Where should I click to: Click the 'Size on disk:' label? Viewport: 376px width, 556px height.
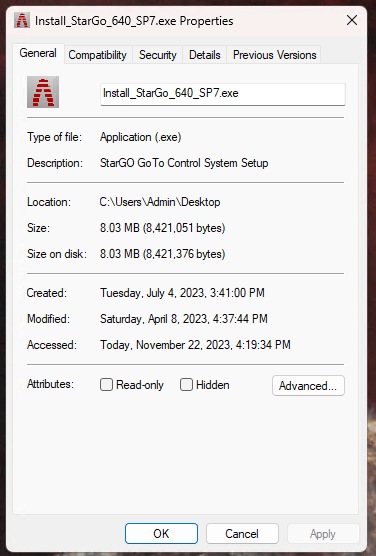57,254
